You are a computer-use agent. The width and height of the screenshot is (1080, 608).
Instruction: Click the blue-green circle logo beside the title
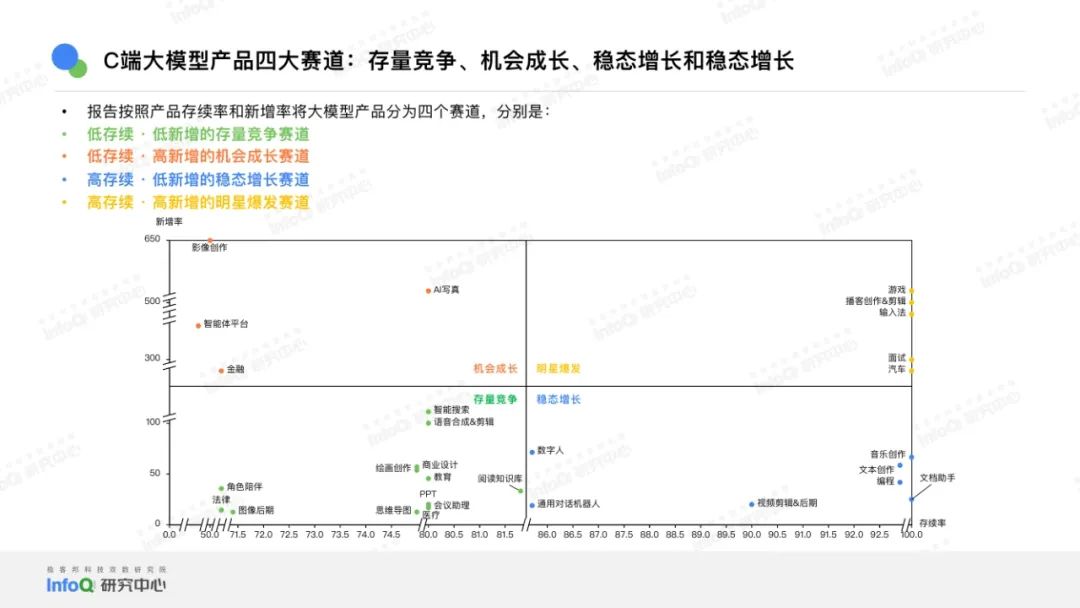point(69,61)
